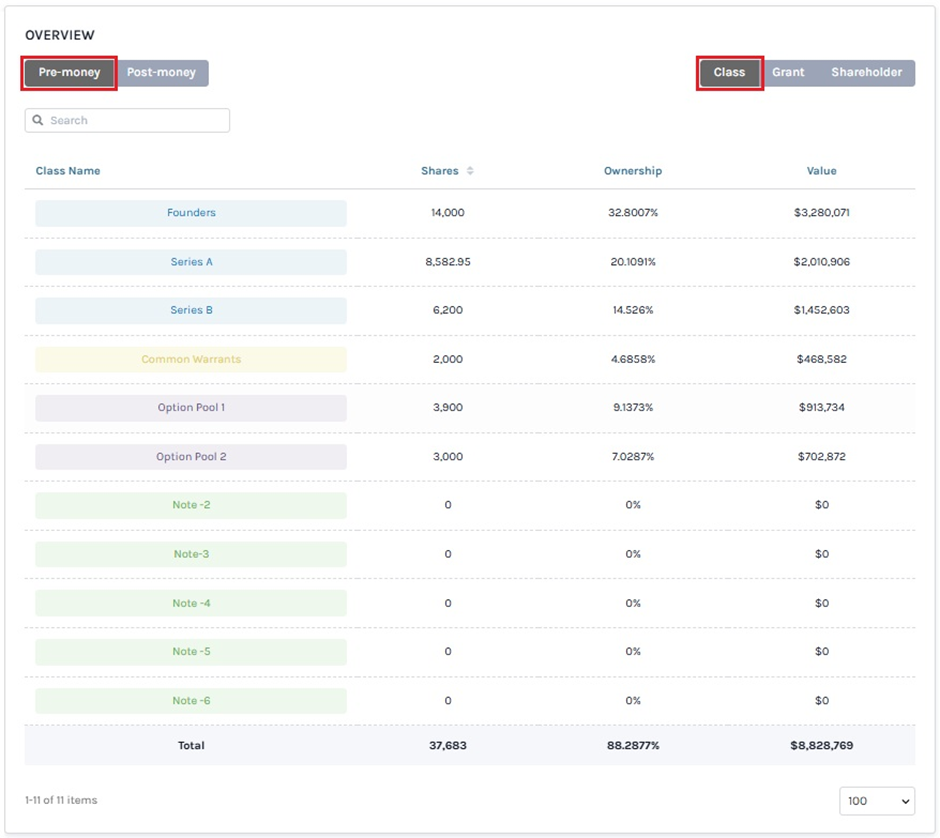Click the search magnifier icon
Viewport: 940px width, 838px height.
tap(38, 121)
